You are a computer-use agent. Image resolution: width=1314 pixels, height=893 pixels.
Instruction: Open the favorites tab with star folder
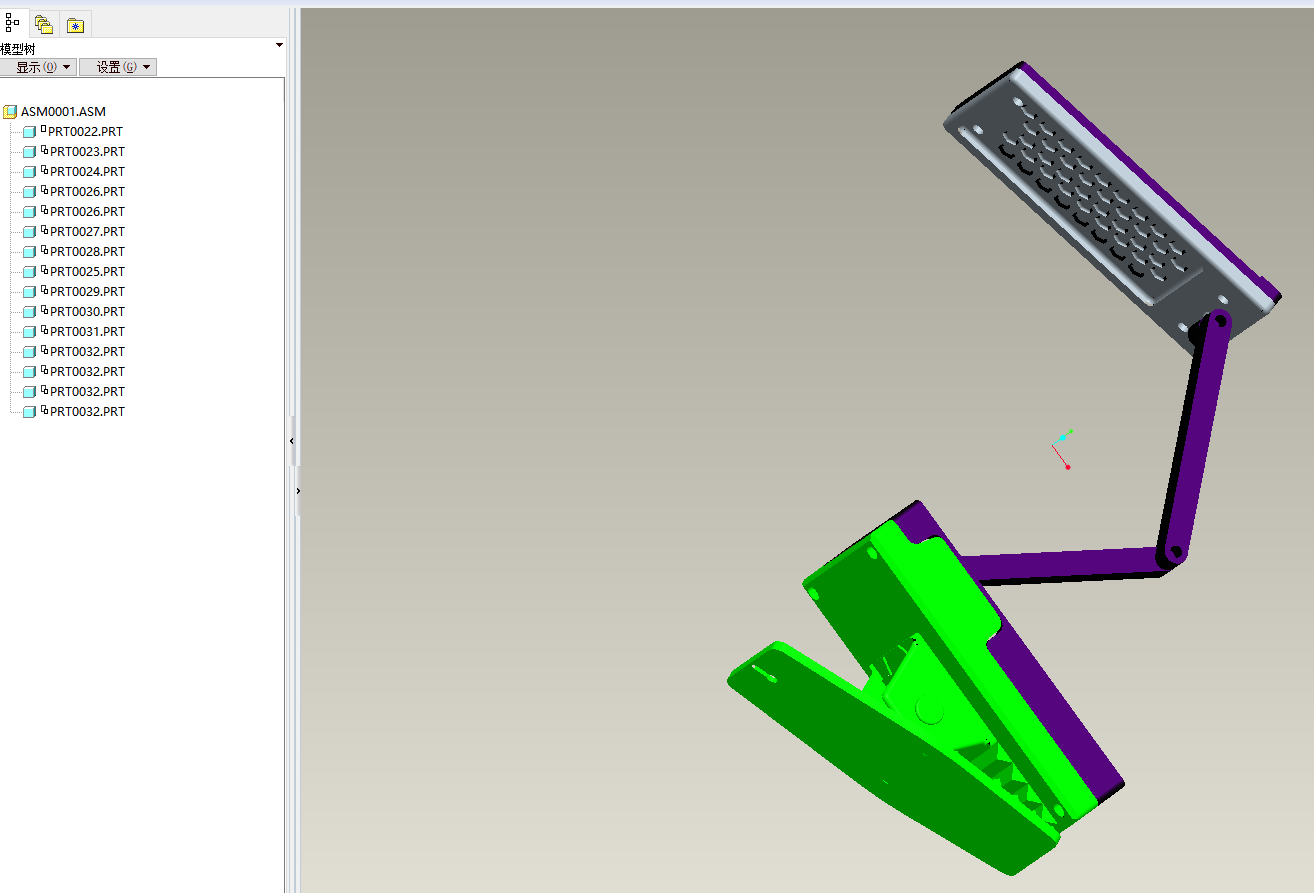(75, 25)
